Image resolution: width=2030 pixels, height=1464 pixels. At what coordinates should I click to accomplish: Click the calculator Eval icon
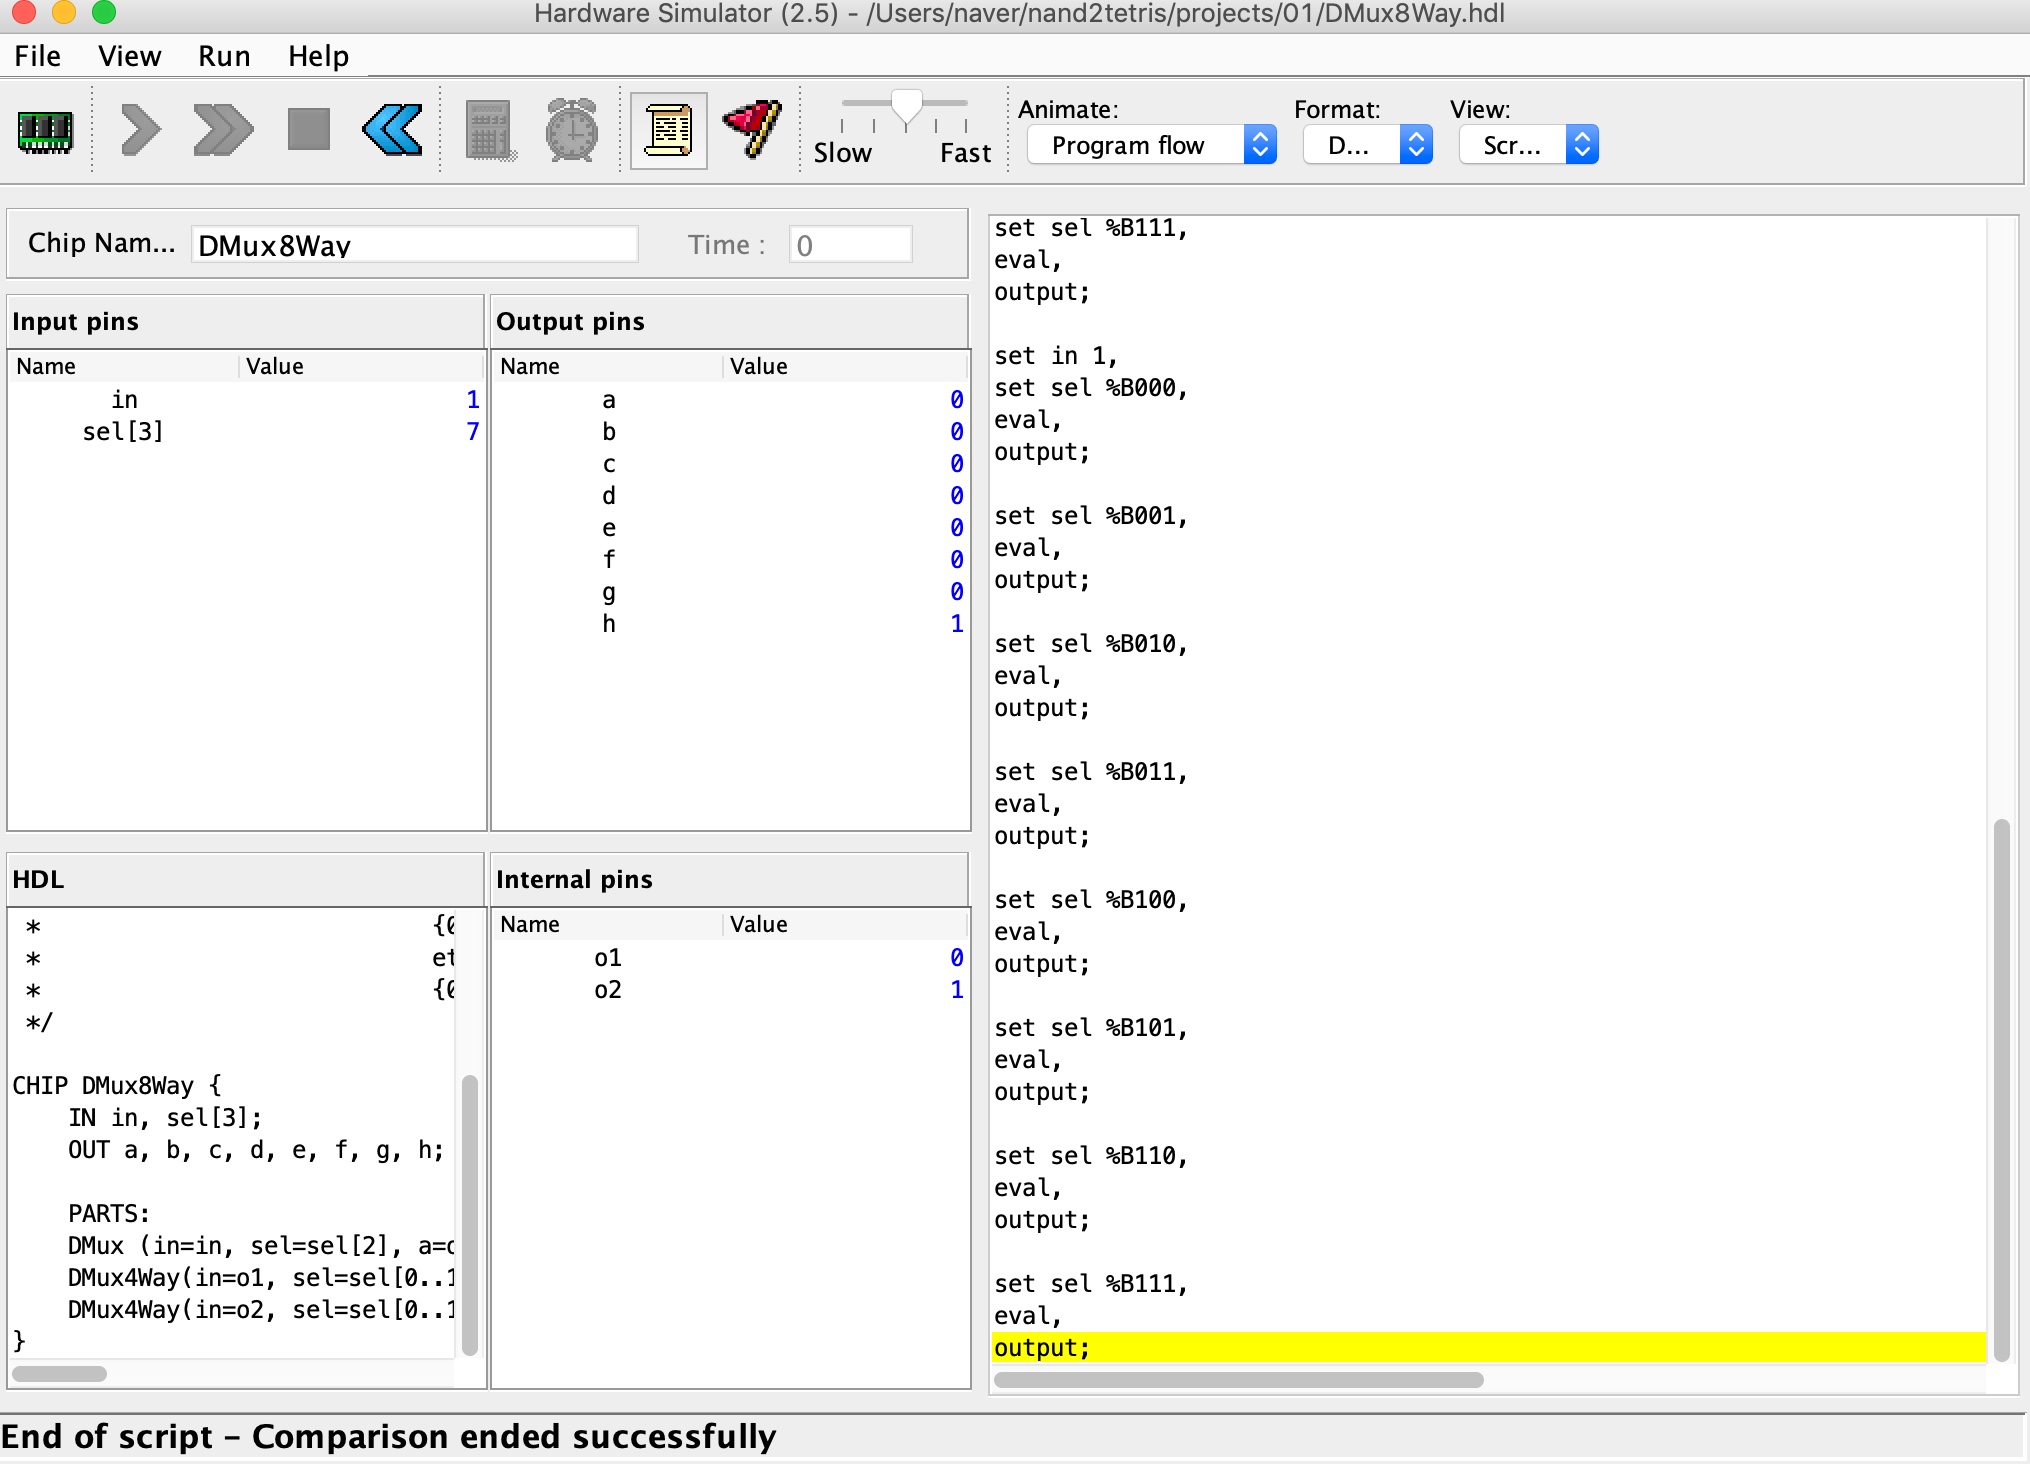click(490, 130)
